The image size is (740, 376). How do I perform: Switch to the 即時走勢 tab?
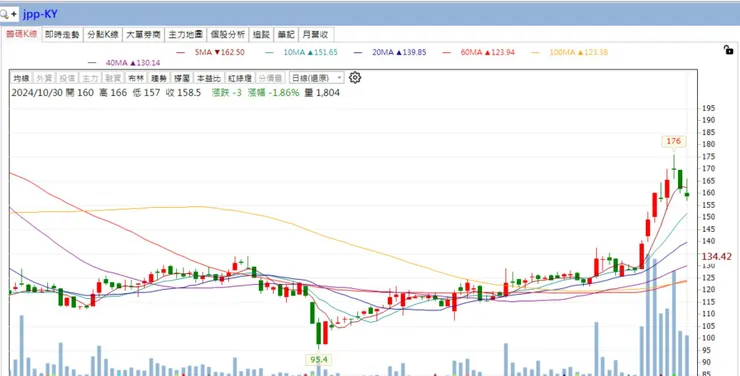pyautogui.click(x=62, y=34)
